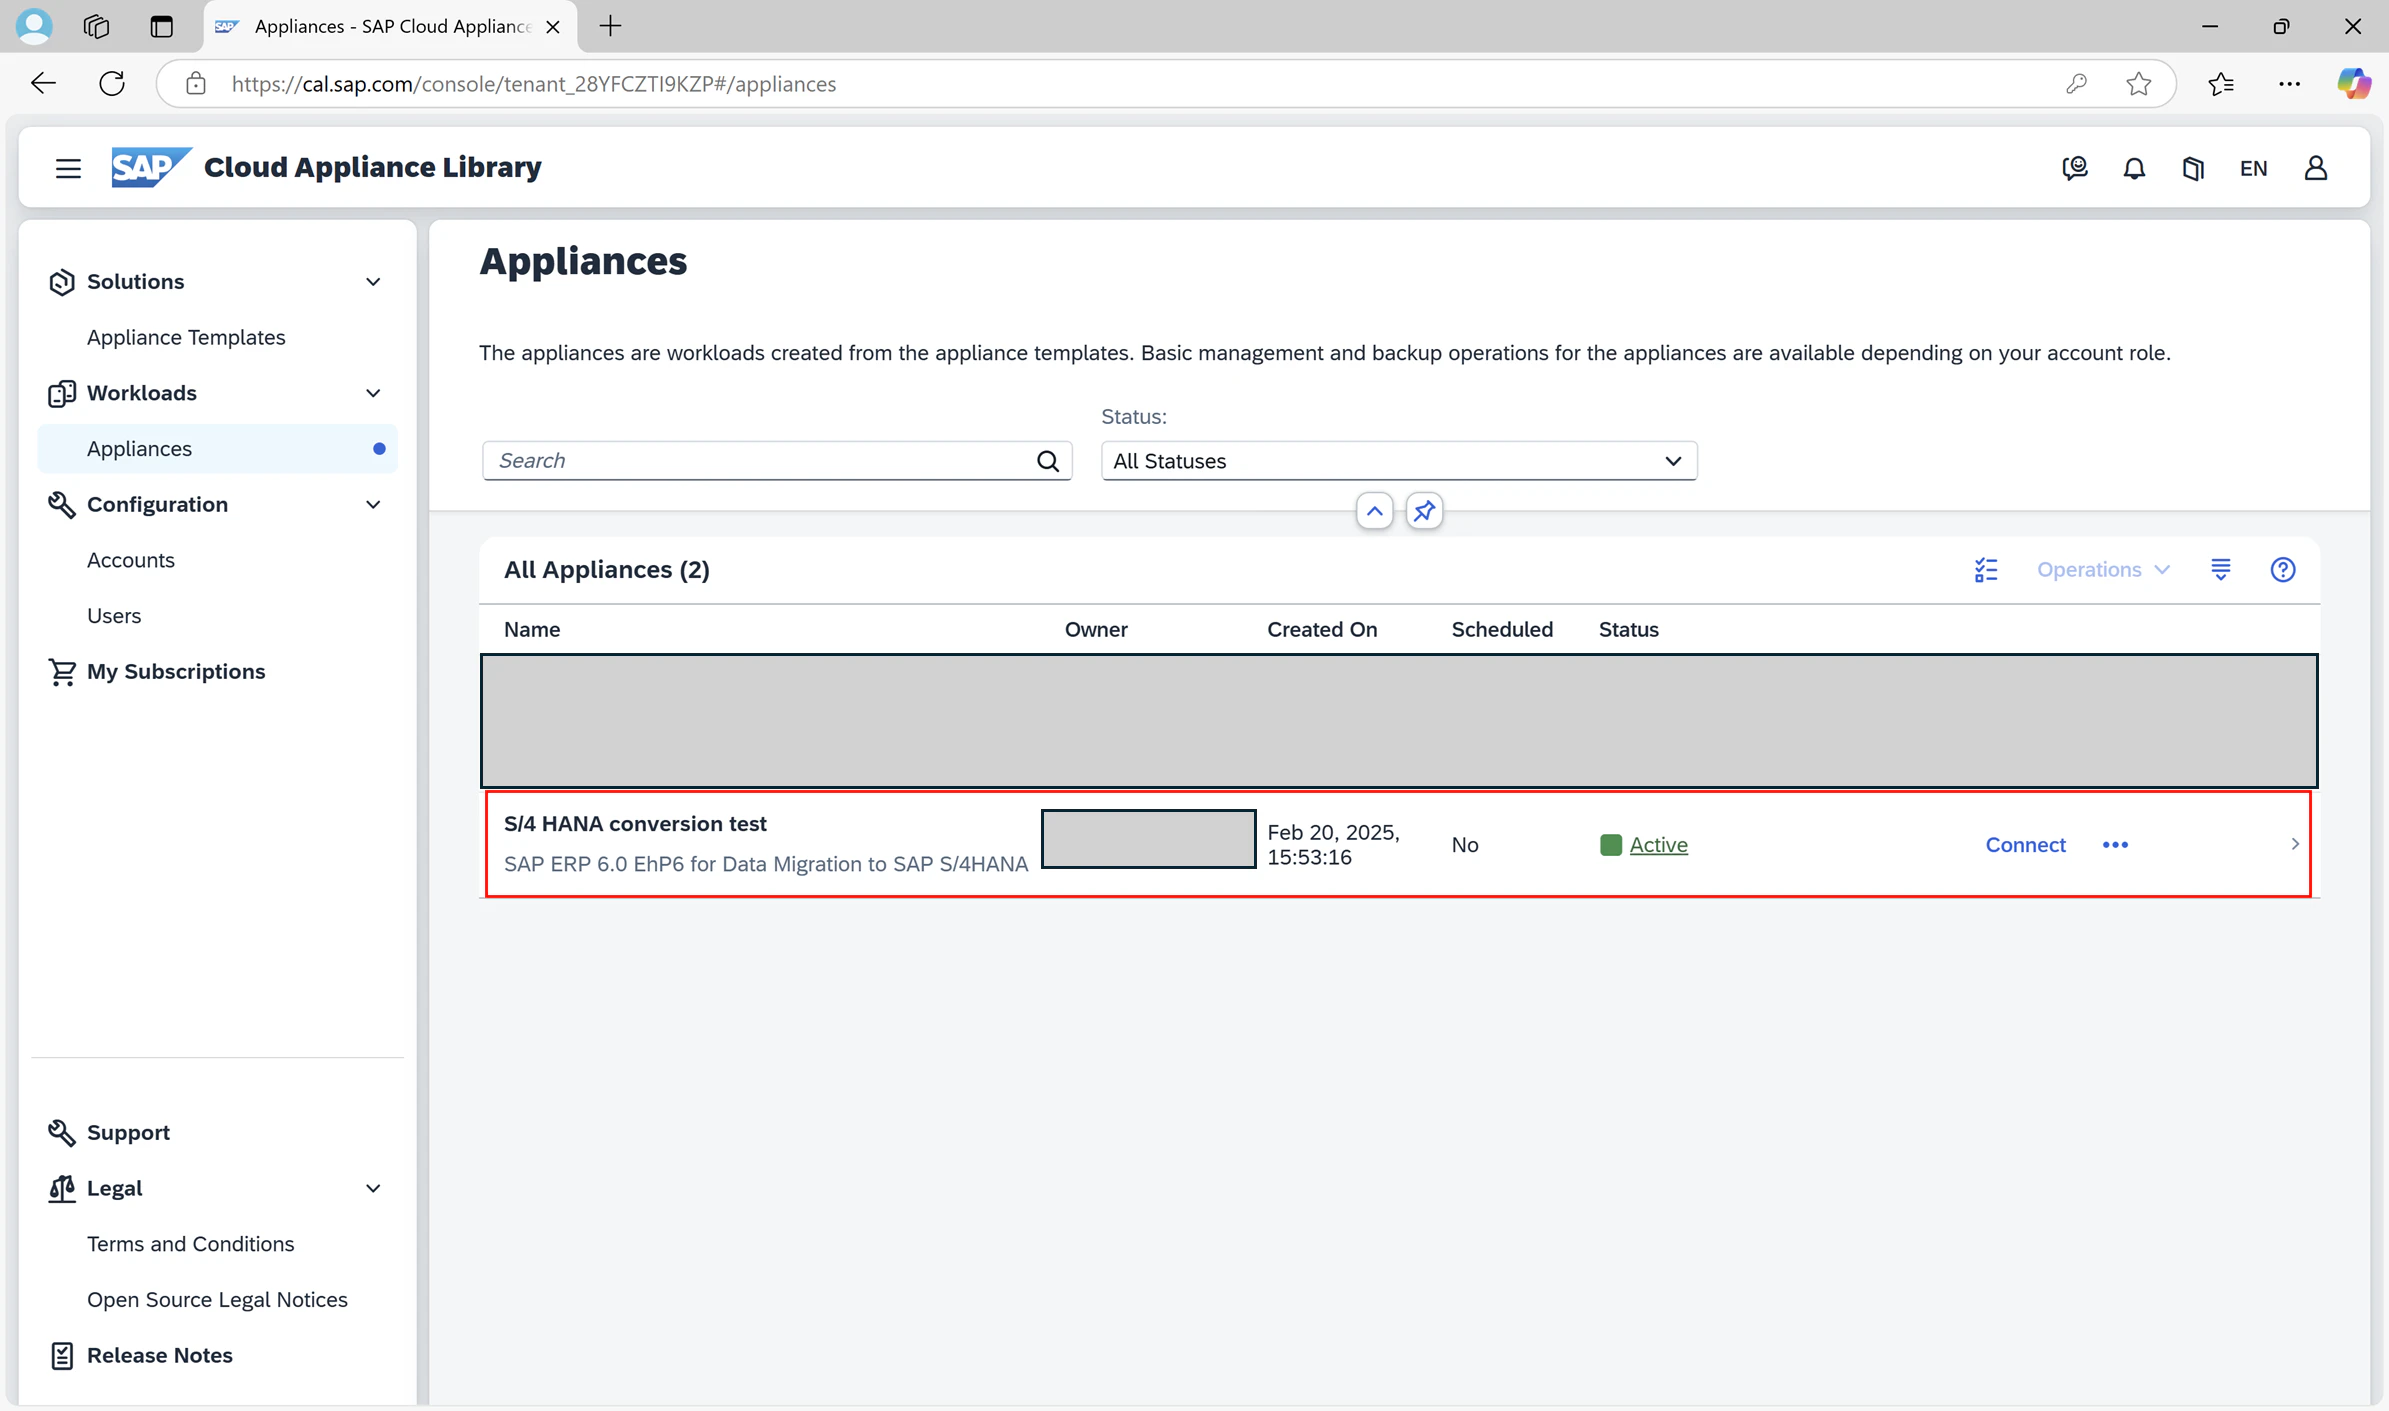The width and height of the screenshot is (2389, 1411).
Task: Open the tab actions menu
Action: [161, 26]
